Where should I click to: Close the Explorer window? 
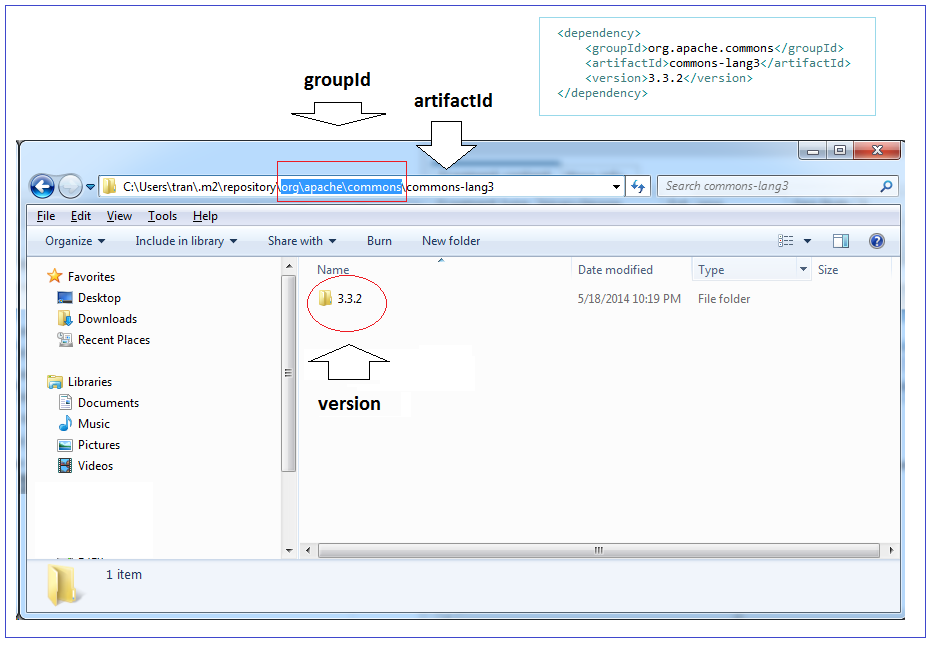(877, 151)
